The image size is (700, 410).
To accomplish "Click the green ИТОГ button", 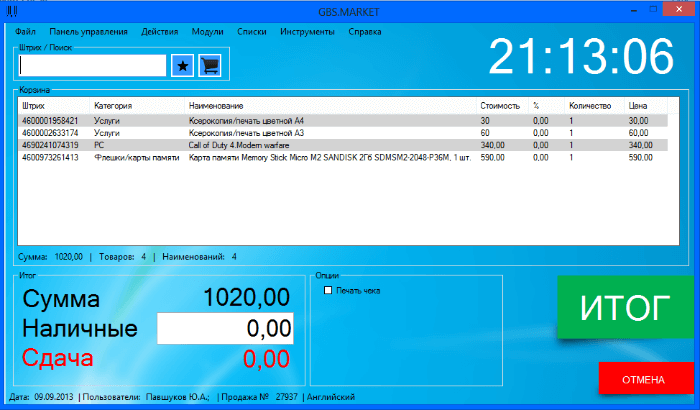I will pos(625,307).
